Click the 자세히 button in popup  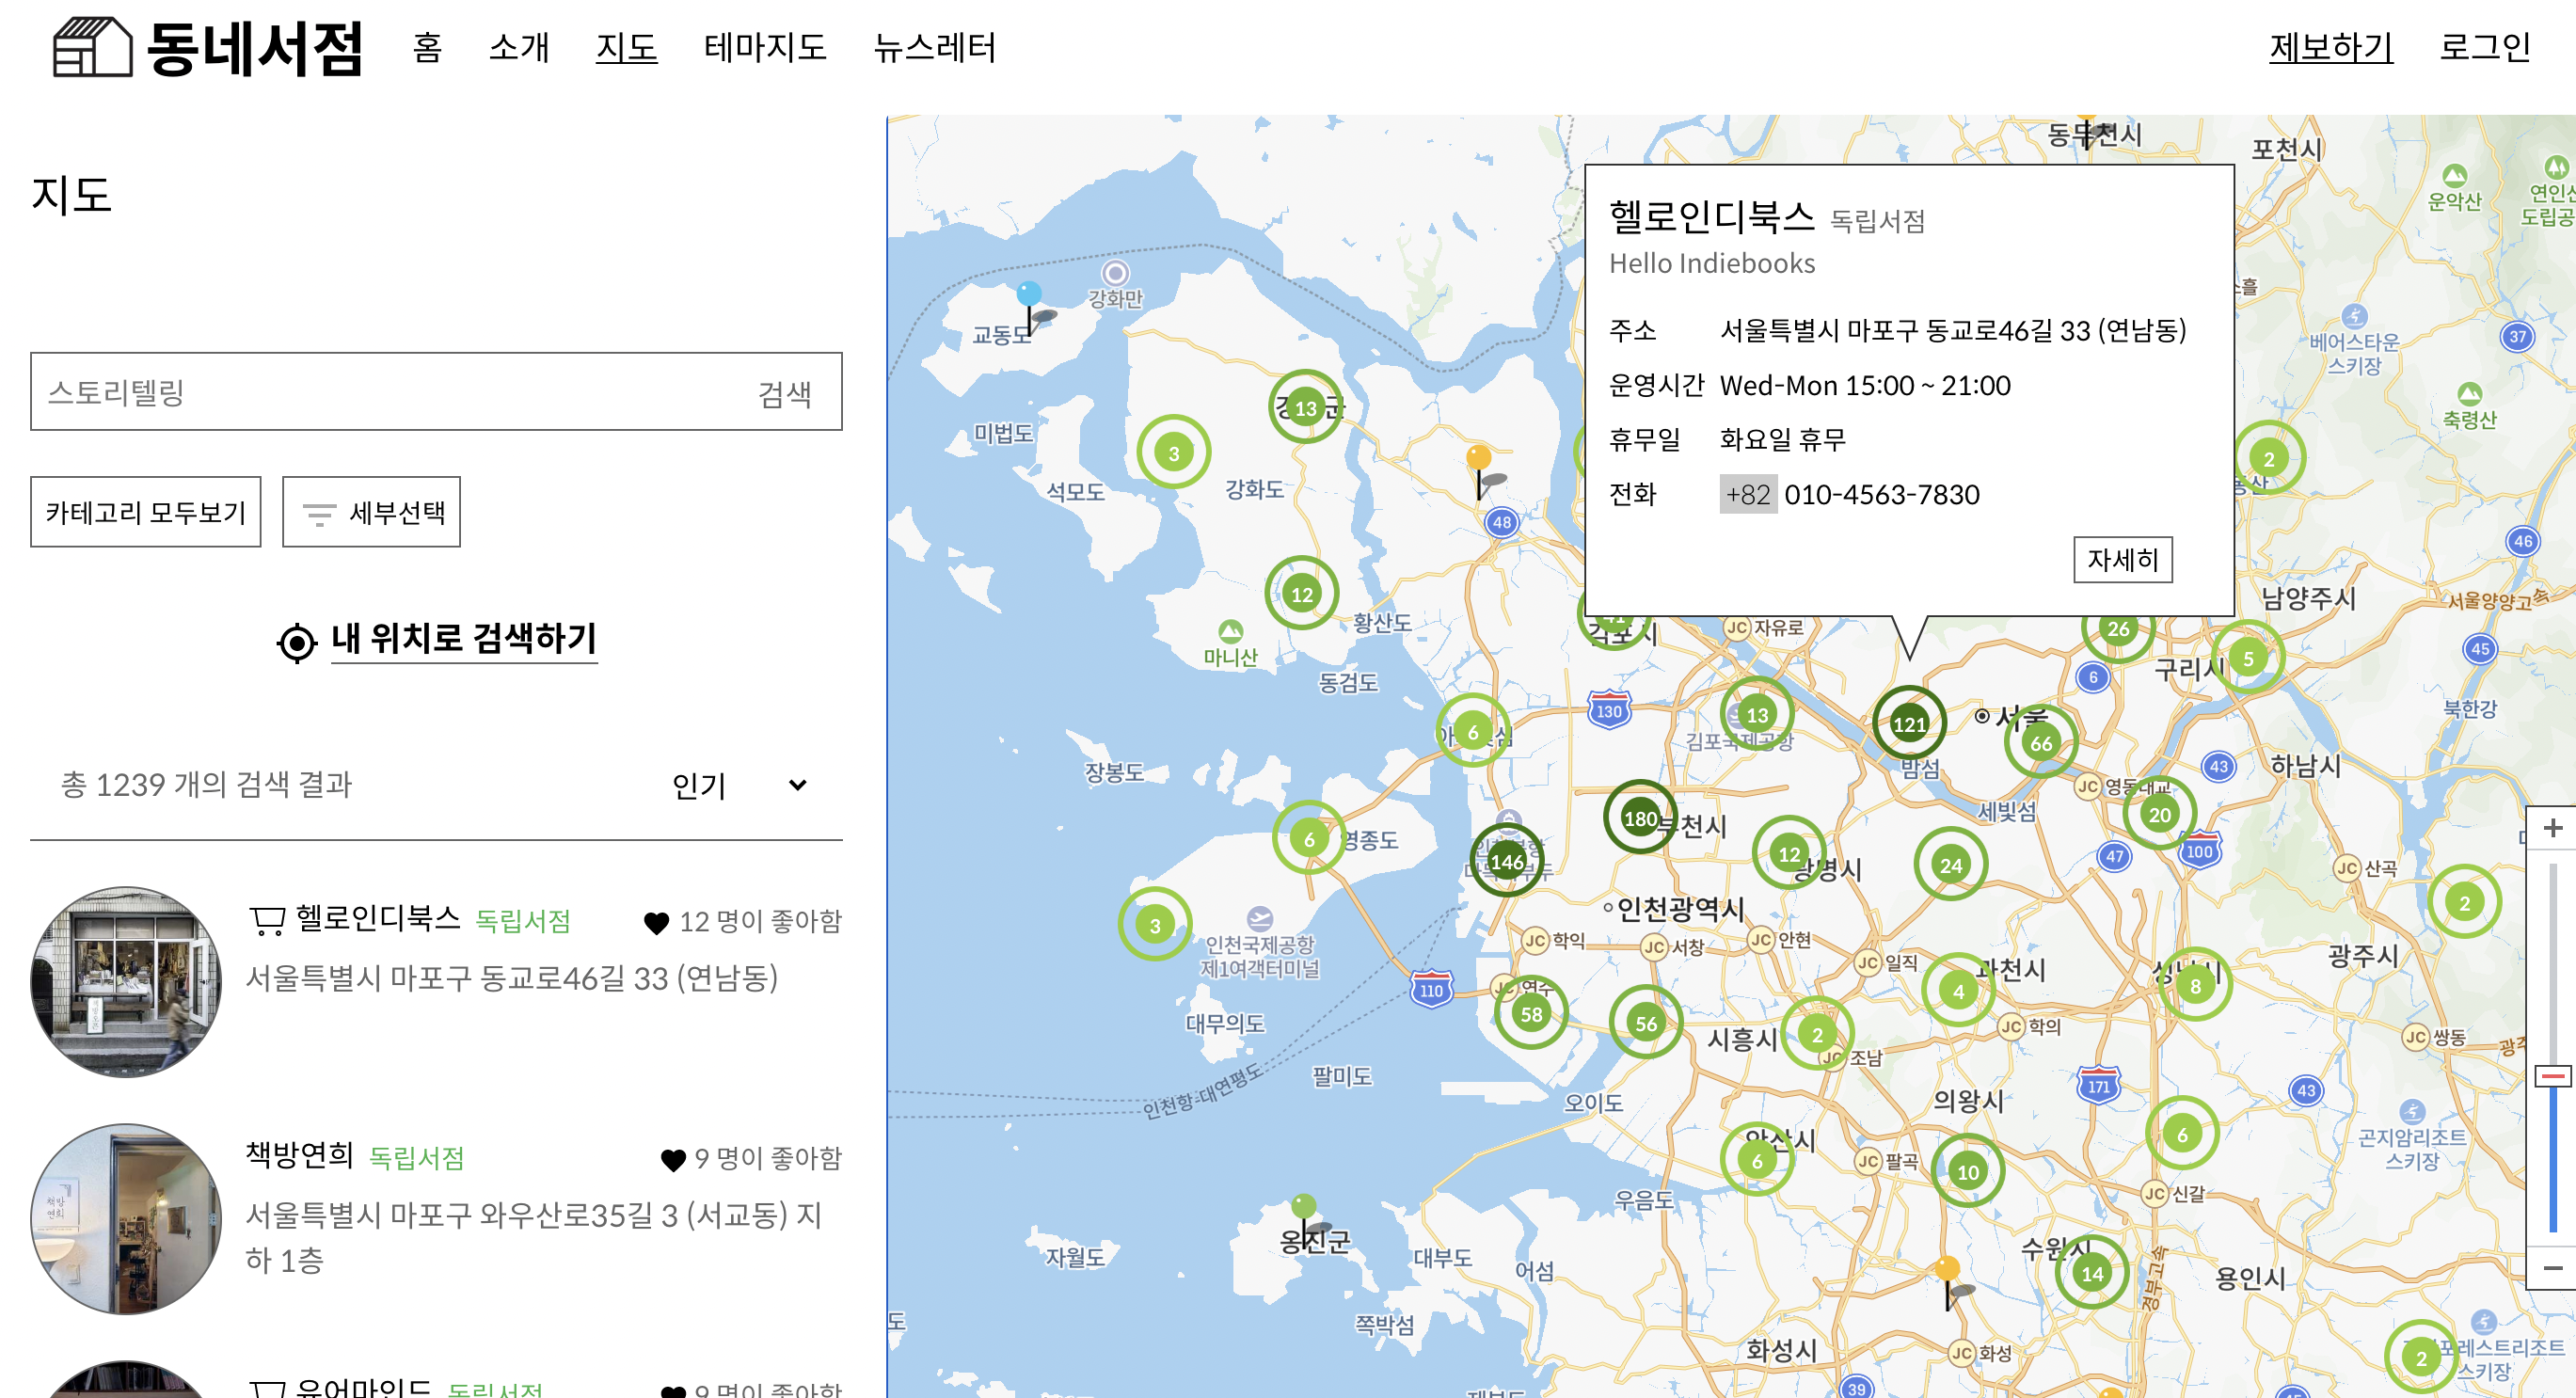[2122, 559]
